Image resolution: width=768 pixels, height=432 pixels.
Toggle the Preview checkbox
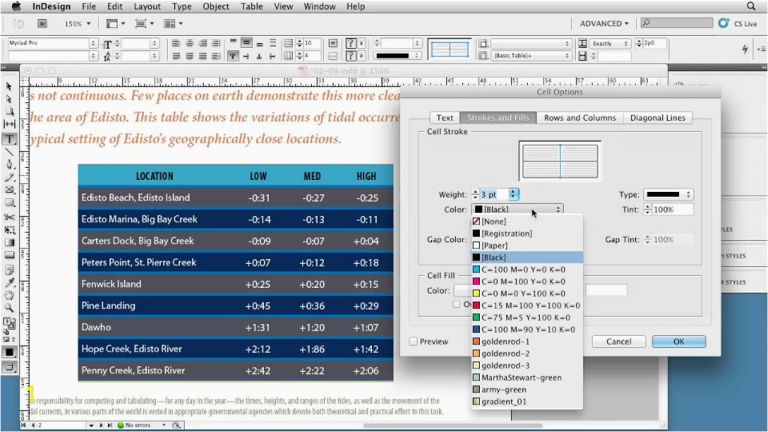[413, 341]
